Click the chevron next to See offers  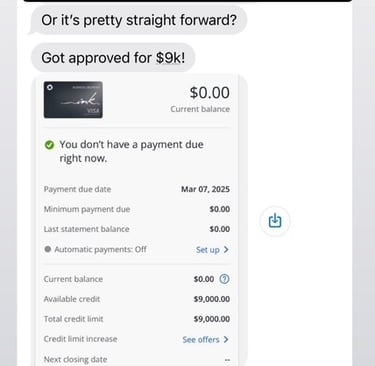tap(226, 339)
